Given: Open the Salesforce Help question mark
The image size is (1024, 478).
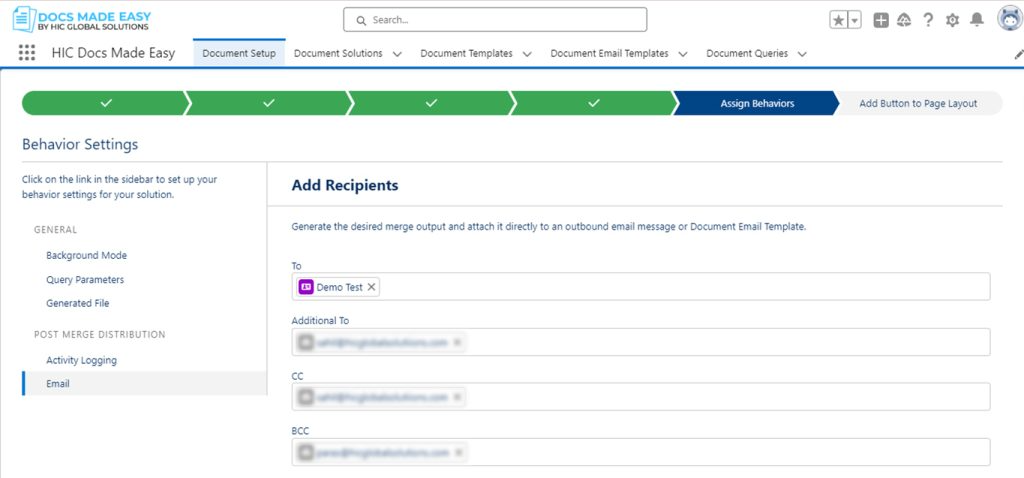Looking at the screenshot, I should tap(928, 20).
